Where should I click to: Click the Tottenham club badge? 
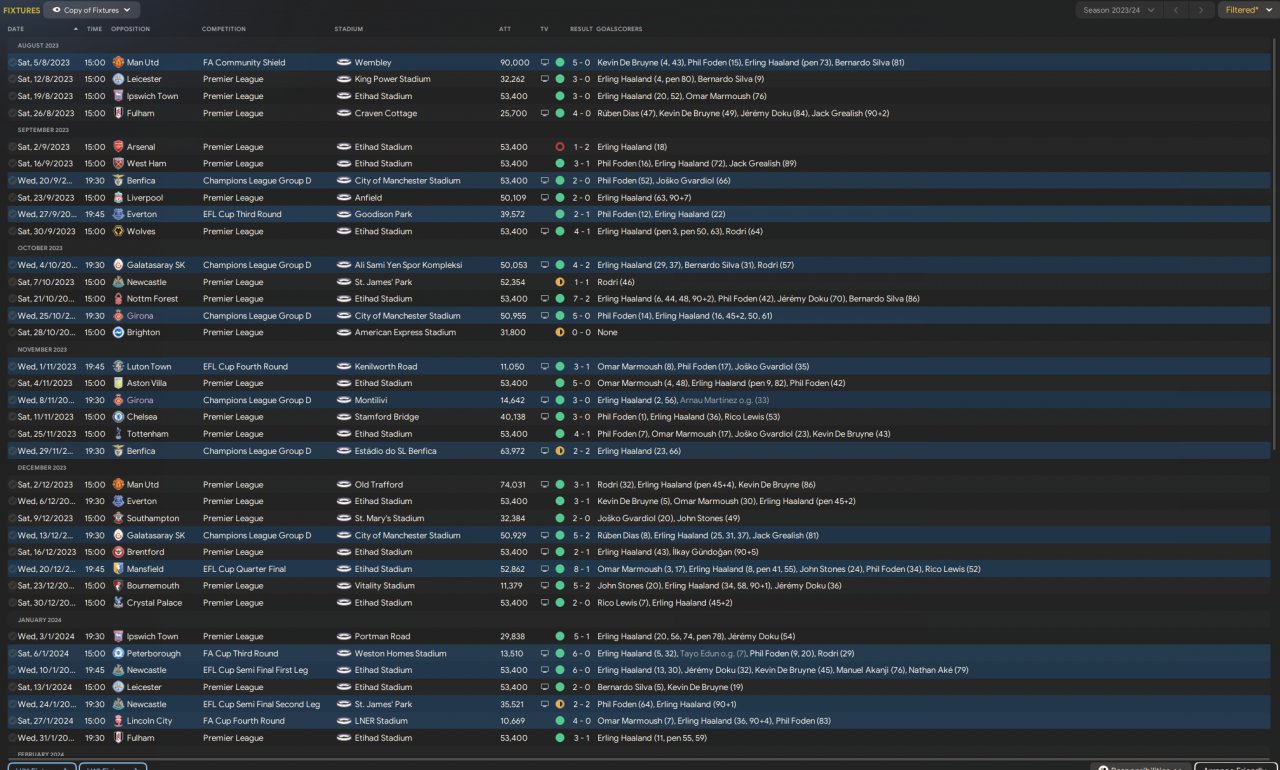[118, 434]
